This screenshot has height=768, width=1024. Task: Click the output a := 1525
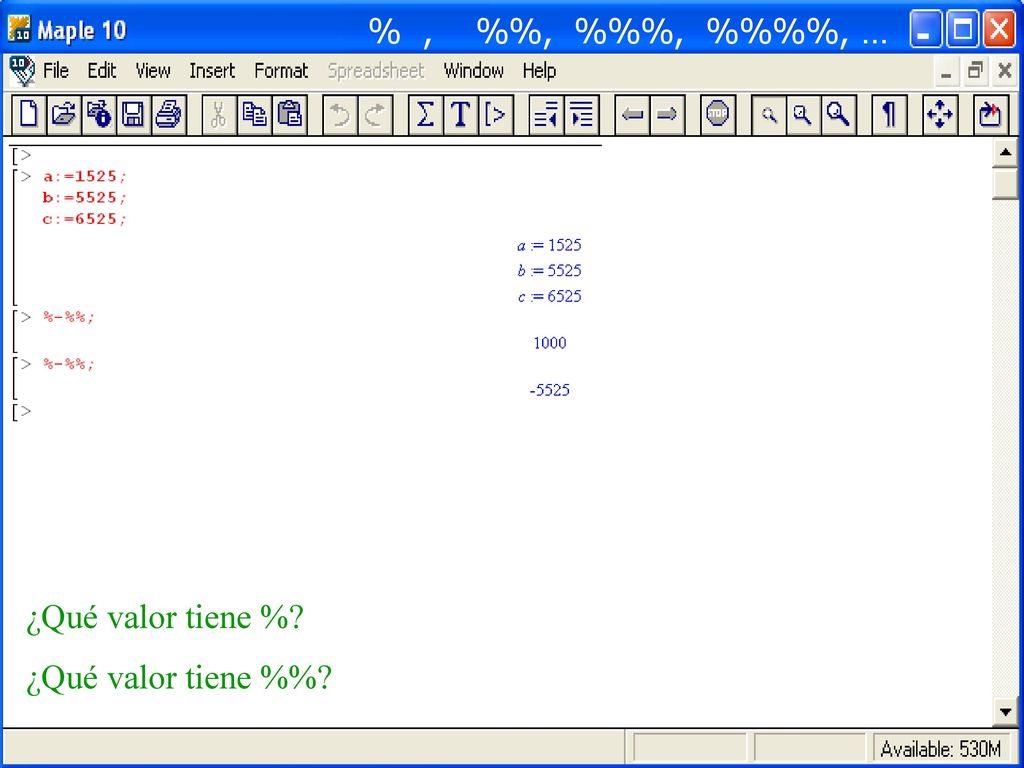[549, 246]
